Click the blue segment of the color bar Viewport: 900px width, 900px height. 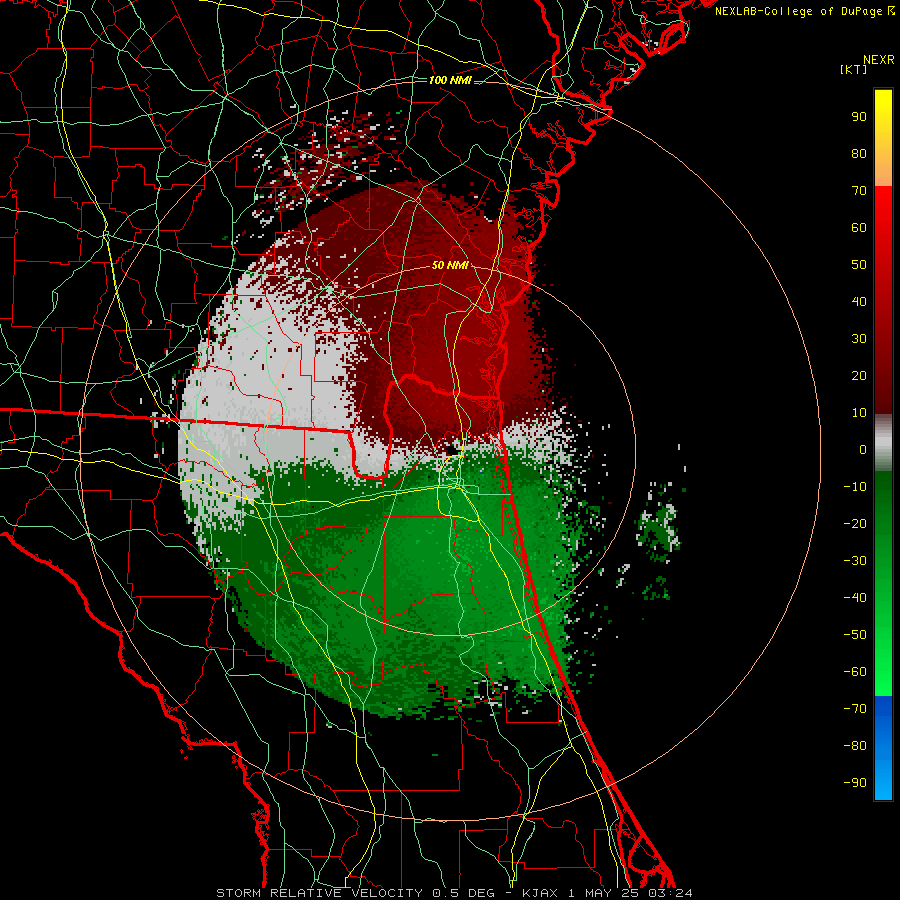pyautogui.click(x=883, y=748)
